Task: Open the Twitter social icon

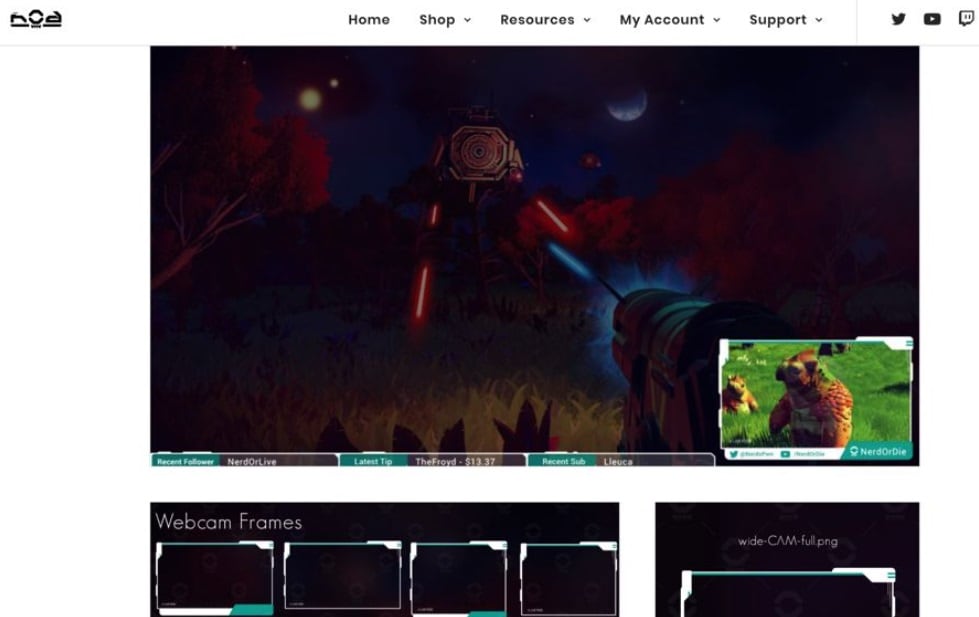Action: 898,19
